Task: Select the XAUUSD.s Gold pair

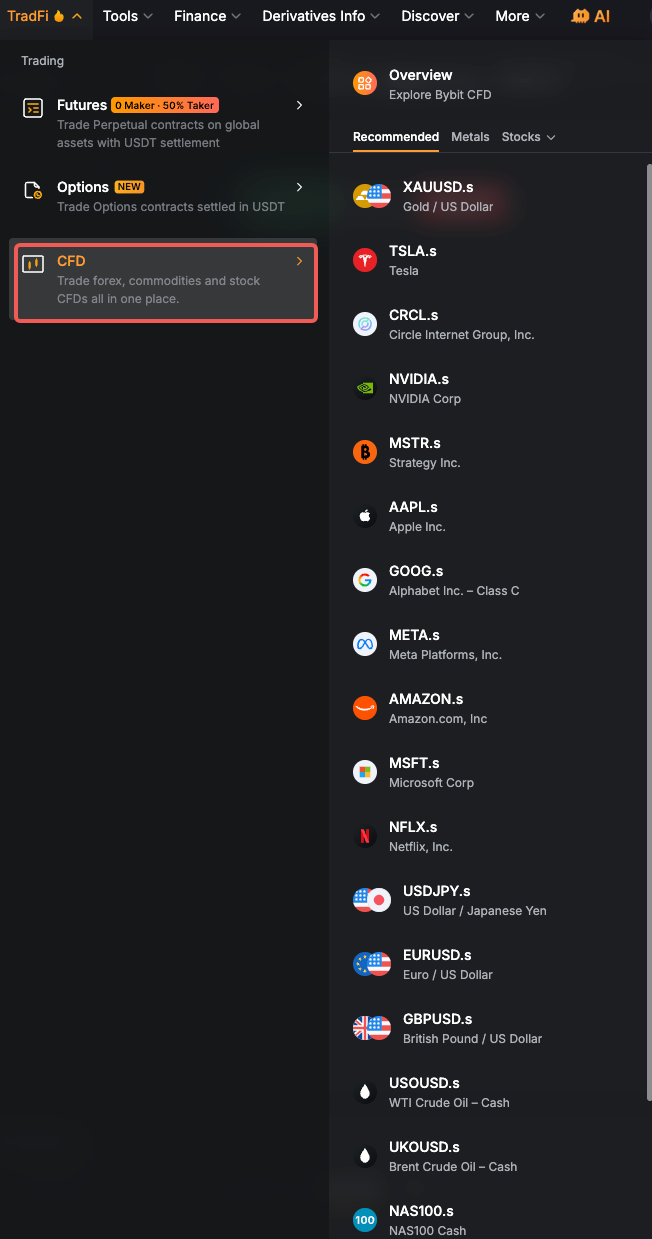Action: pyautogui.click(x=490, y=196)
